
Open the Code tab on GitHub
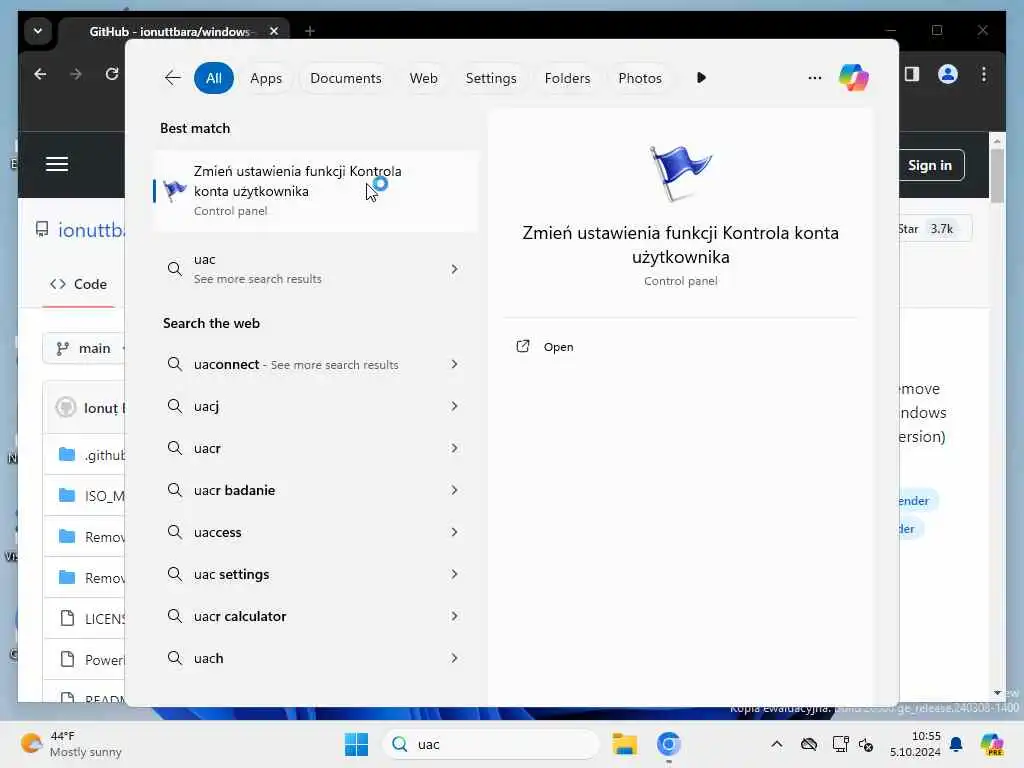click(x=78, y=284)
